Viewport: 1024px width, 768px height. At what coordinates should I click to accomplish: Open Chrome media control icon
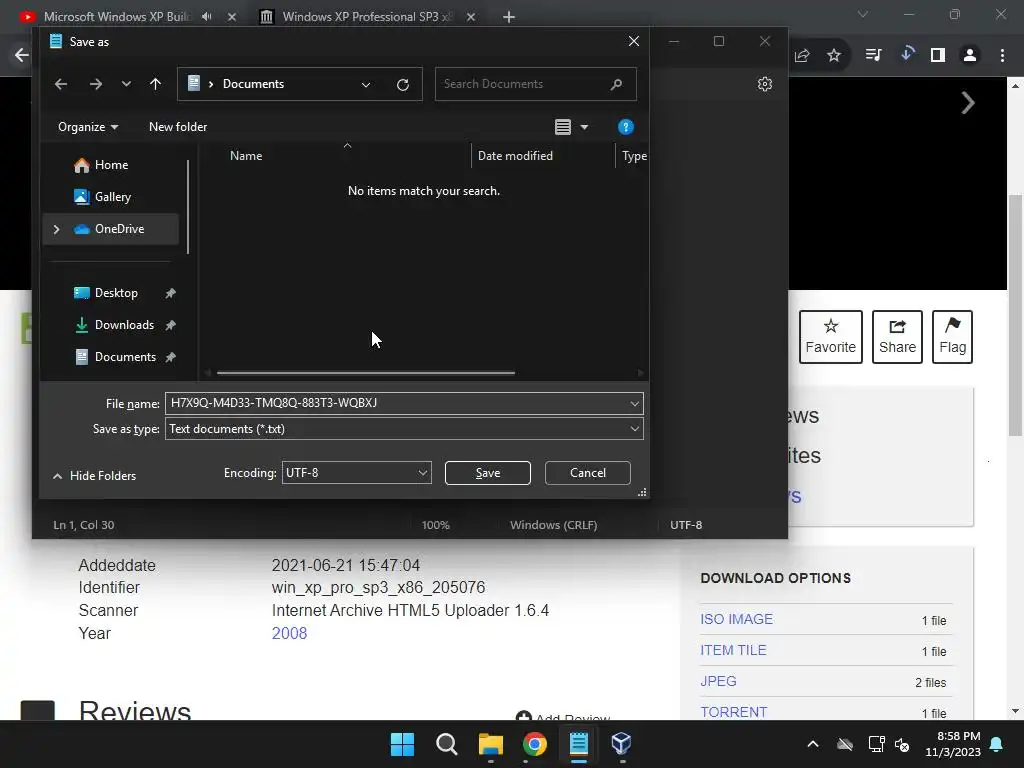[873, 55]
